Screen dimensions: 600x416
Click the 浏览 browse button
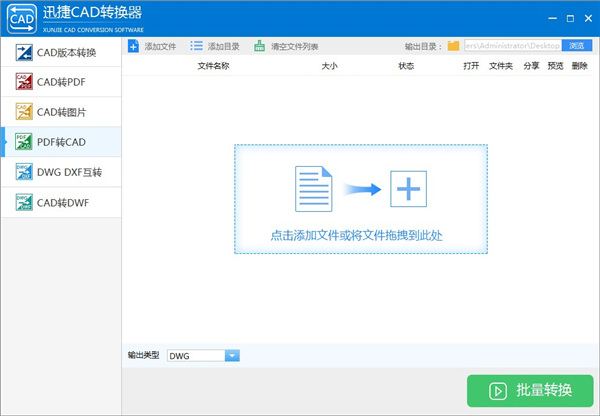click(577, 46)
